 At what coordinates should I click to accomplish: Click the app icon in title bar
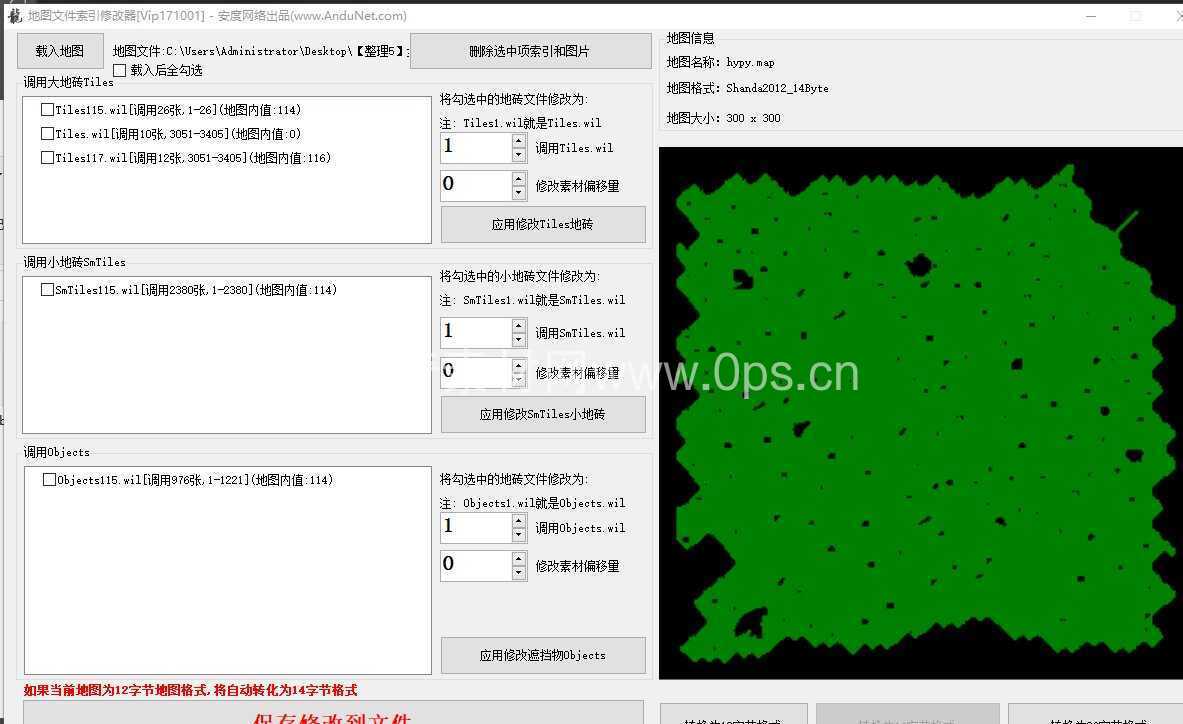pos(14,16)
